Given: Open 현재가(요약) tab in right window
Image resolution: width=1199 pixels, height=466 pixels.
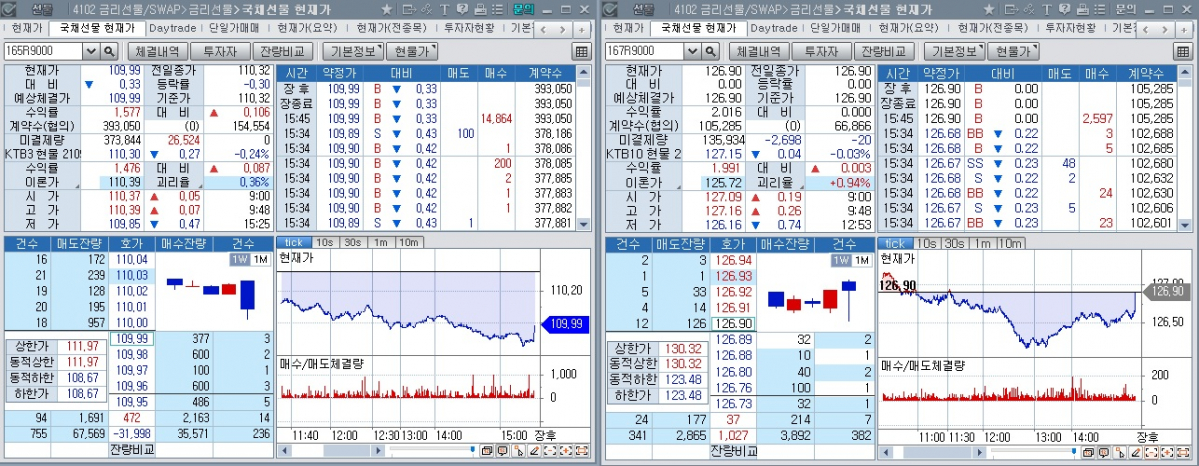Looking at the screenshot, I should click(x=908, y=28).
